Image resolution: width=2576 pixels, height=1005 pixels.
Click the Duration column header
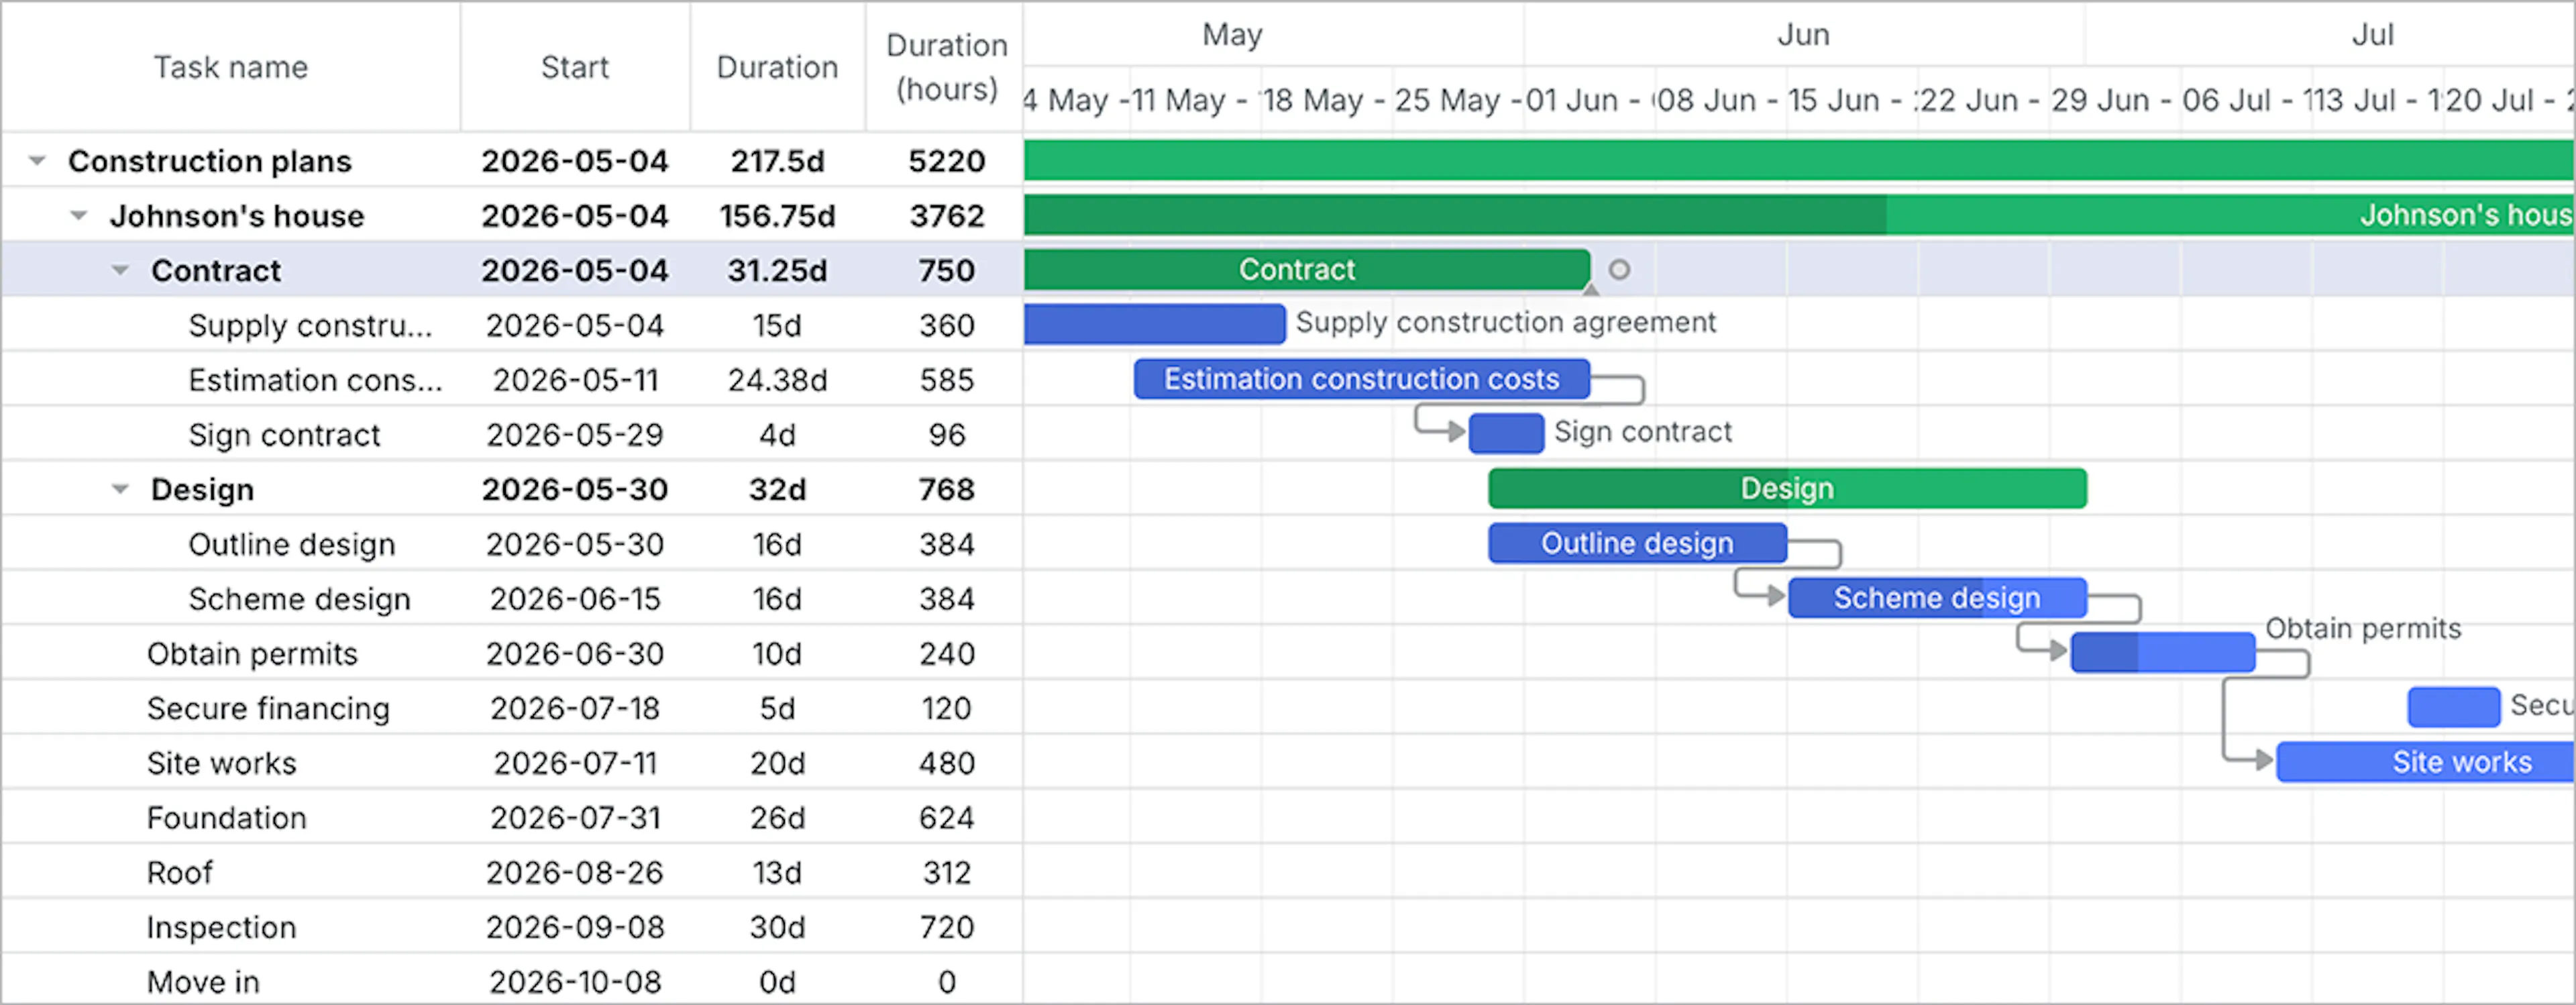[777, 67]
